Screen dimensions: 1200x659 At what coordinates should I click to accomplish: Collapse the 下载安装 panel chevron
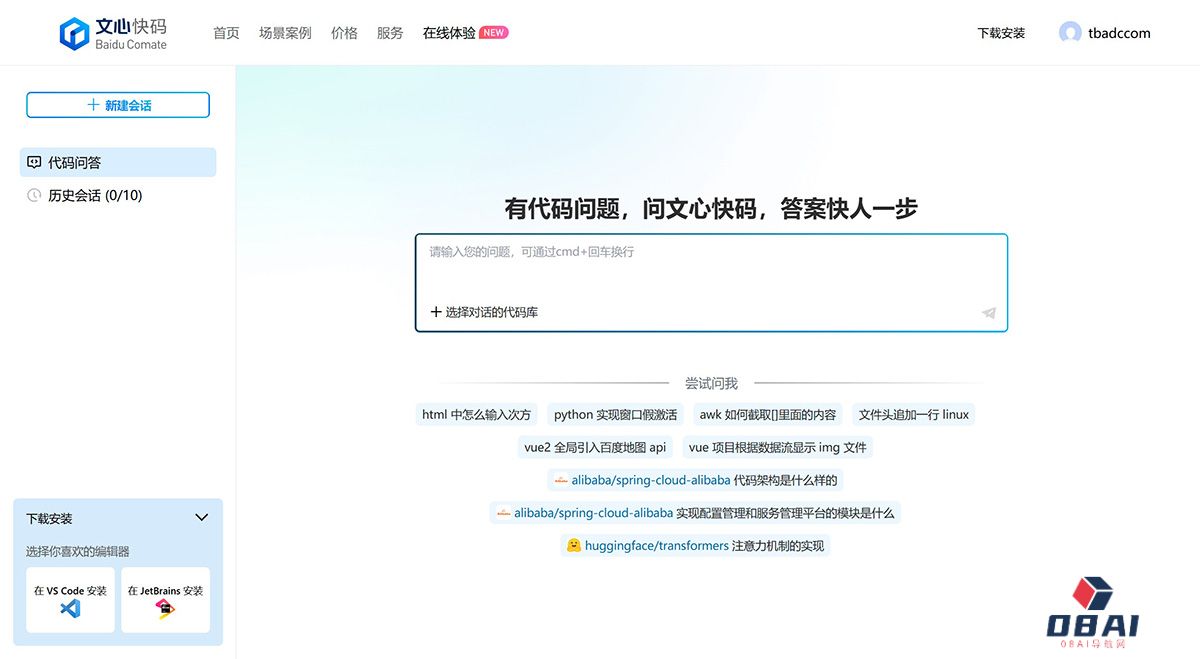[201, 518]
